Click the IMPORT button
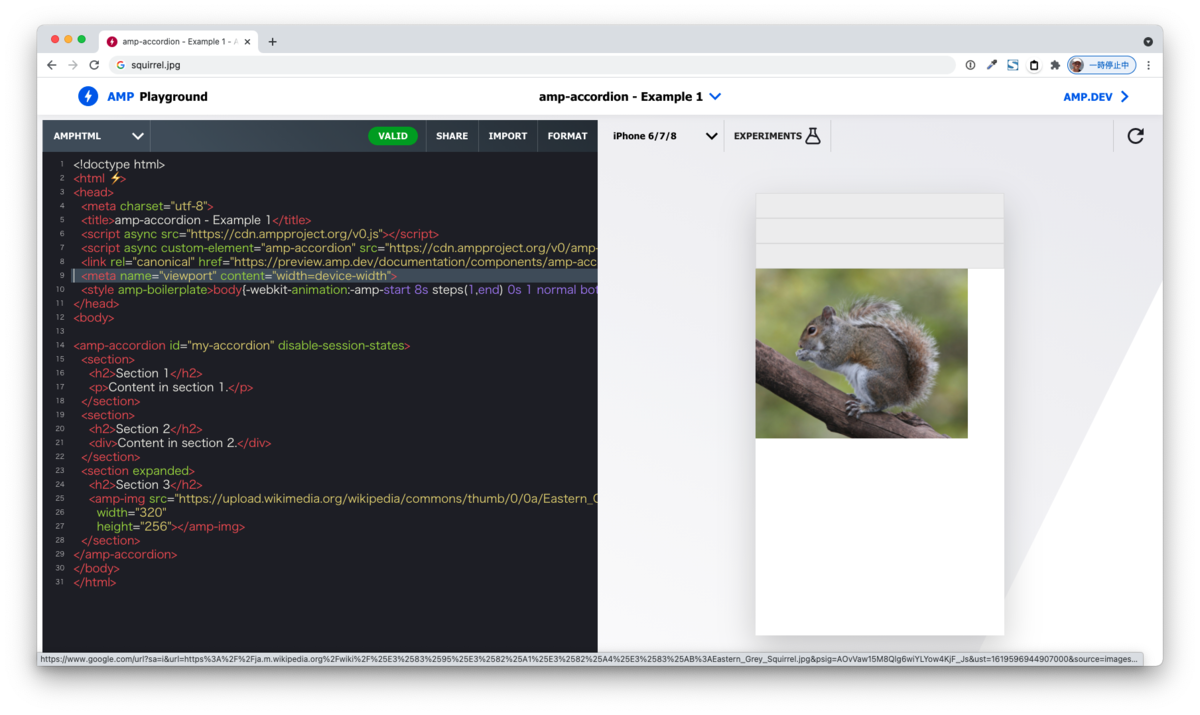 pos(508,136)
